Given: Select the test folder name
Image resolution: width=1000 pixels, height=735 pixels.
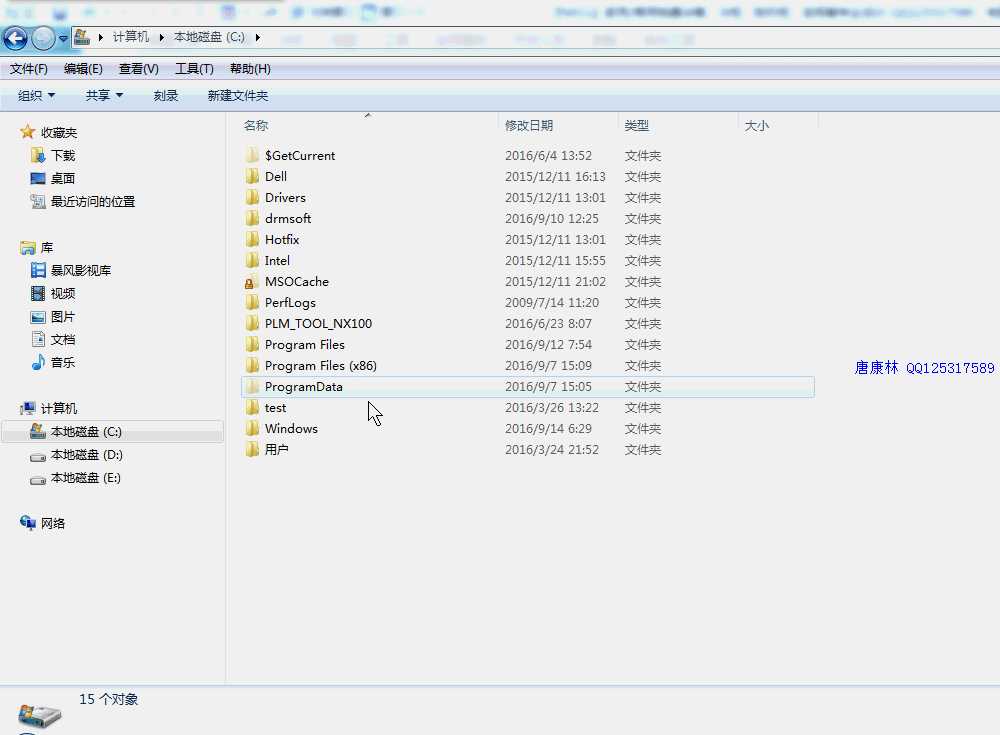Looking at the screenshot, I should (276, 408).
